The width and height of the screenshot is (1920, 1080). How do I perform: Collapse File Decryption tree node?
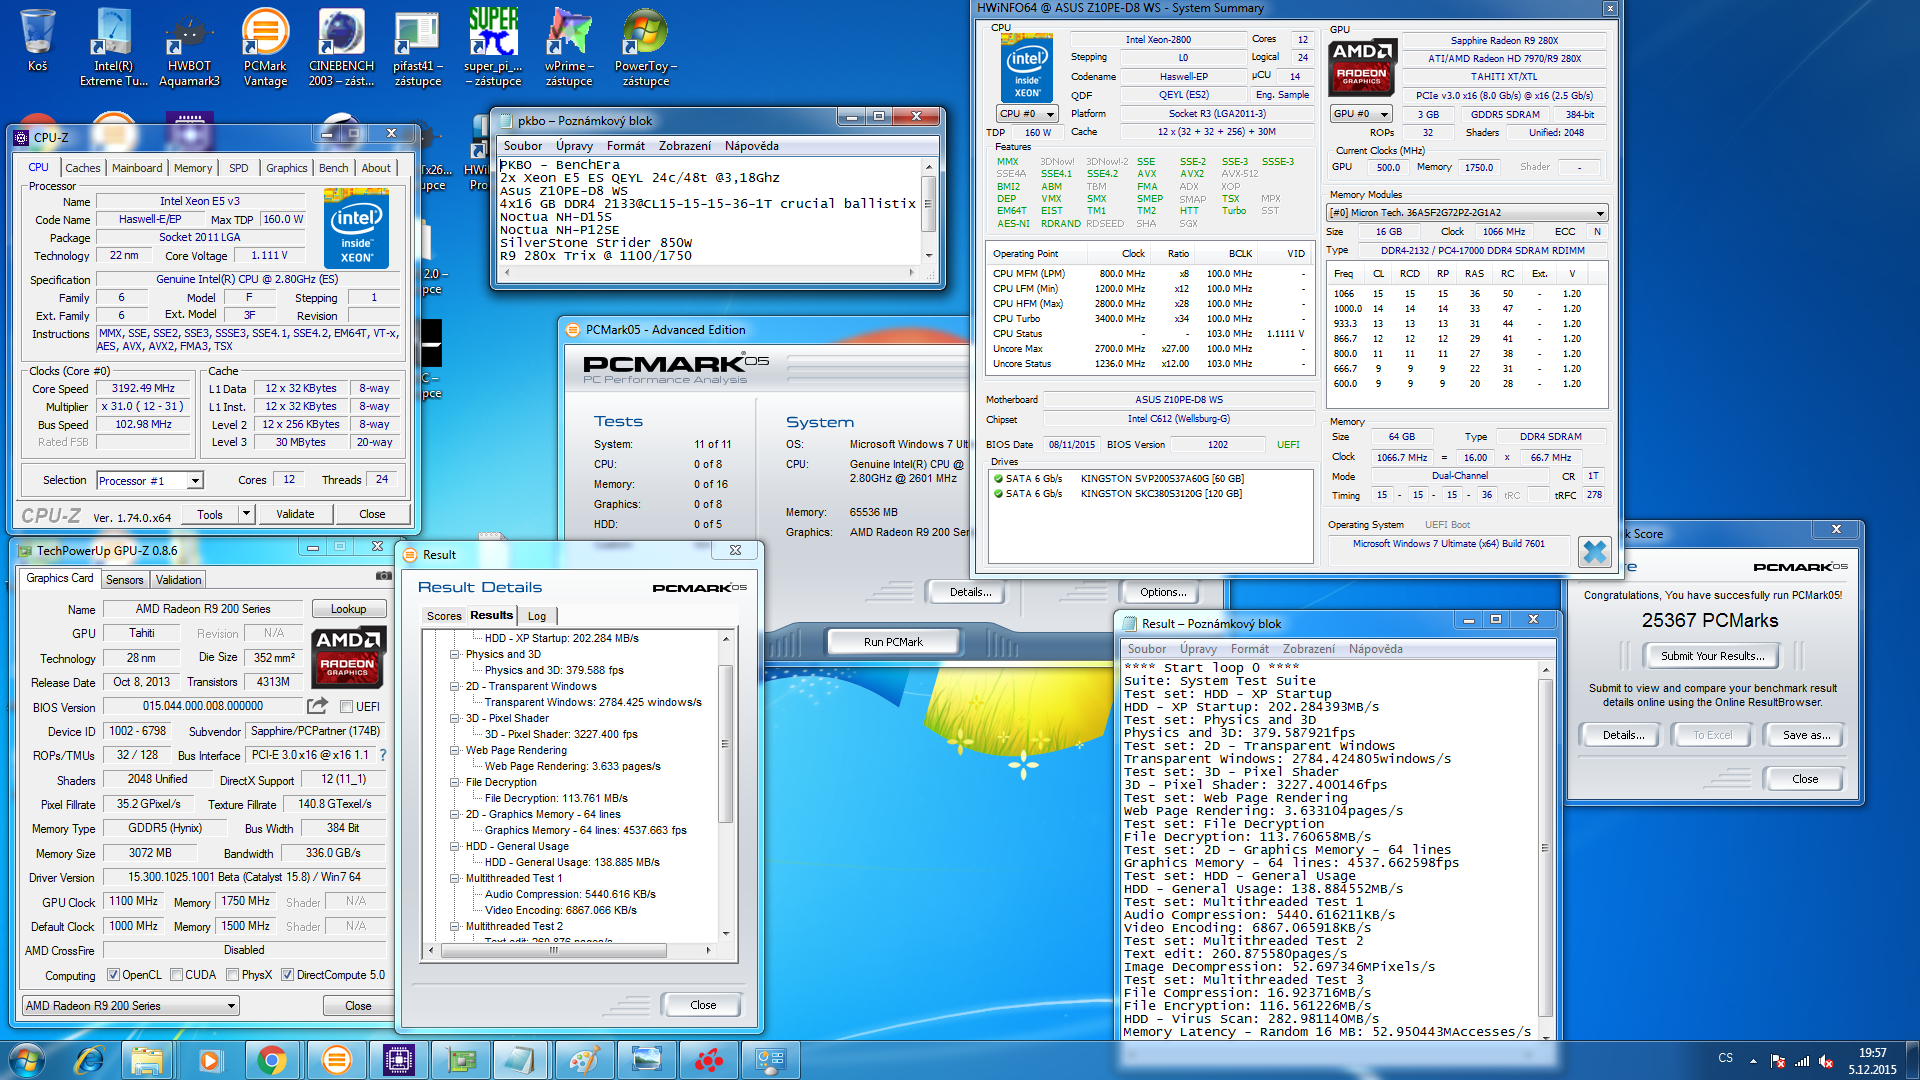(455, 782)
